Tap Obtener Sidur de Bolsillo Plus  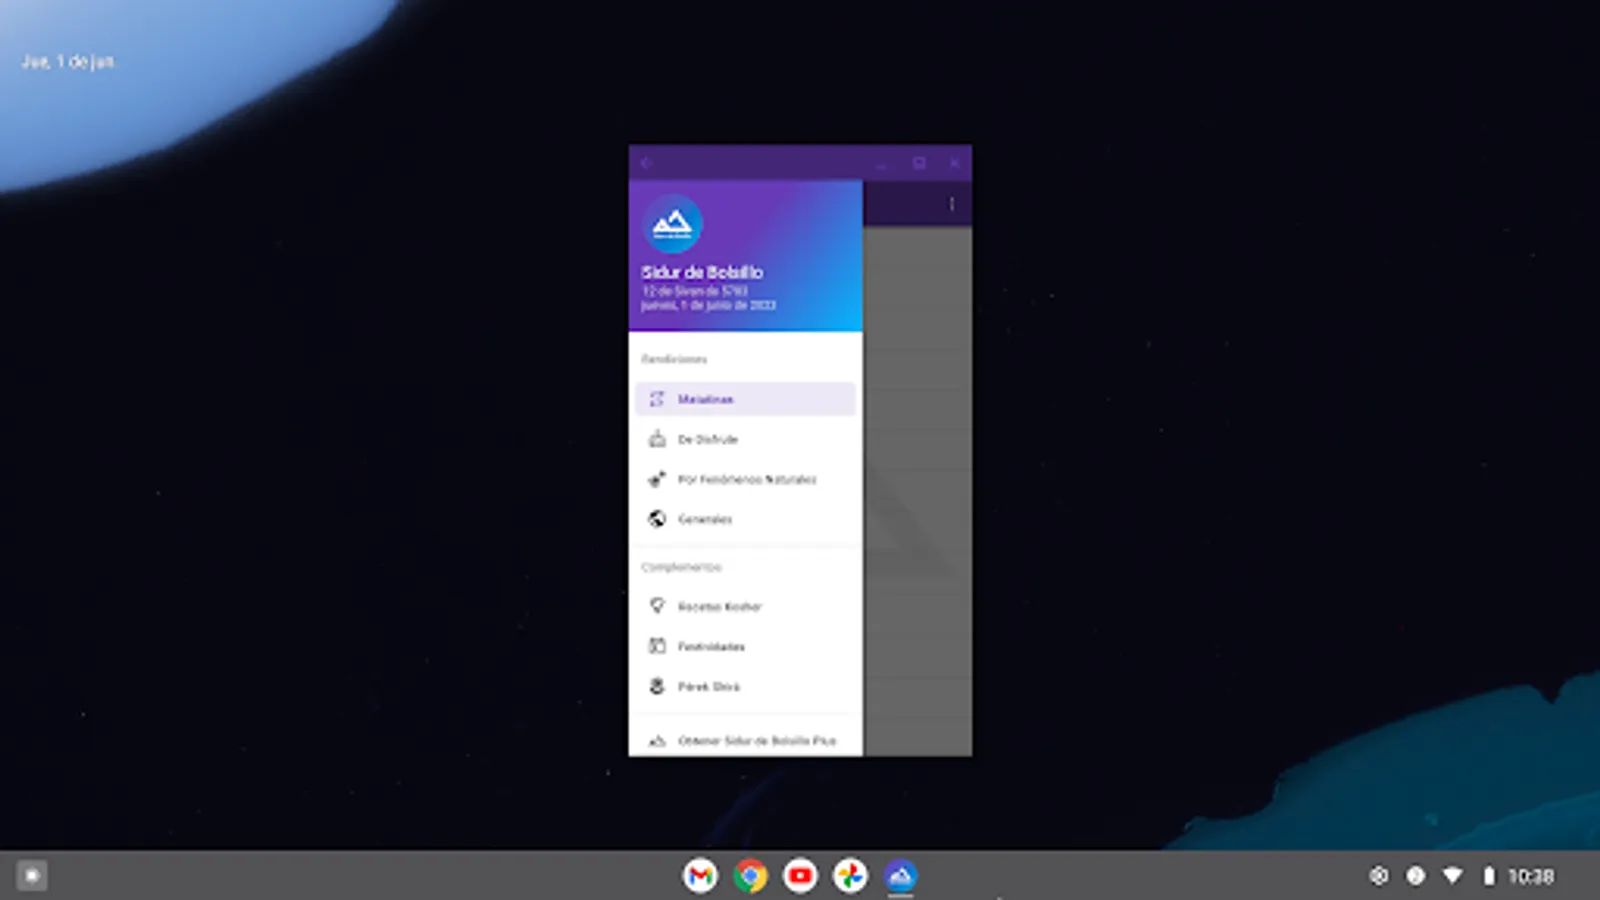pos(745,741)
